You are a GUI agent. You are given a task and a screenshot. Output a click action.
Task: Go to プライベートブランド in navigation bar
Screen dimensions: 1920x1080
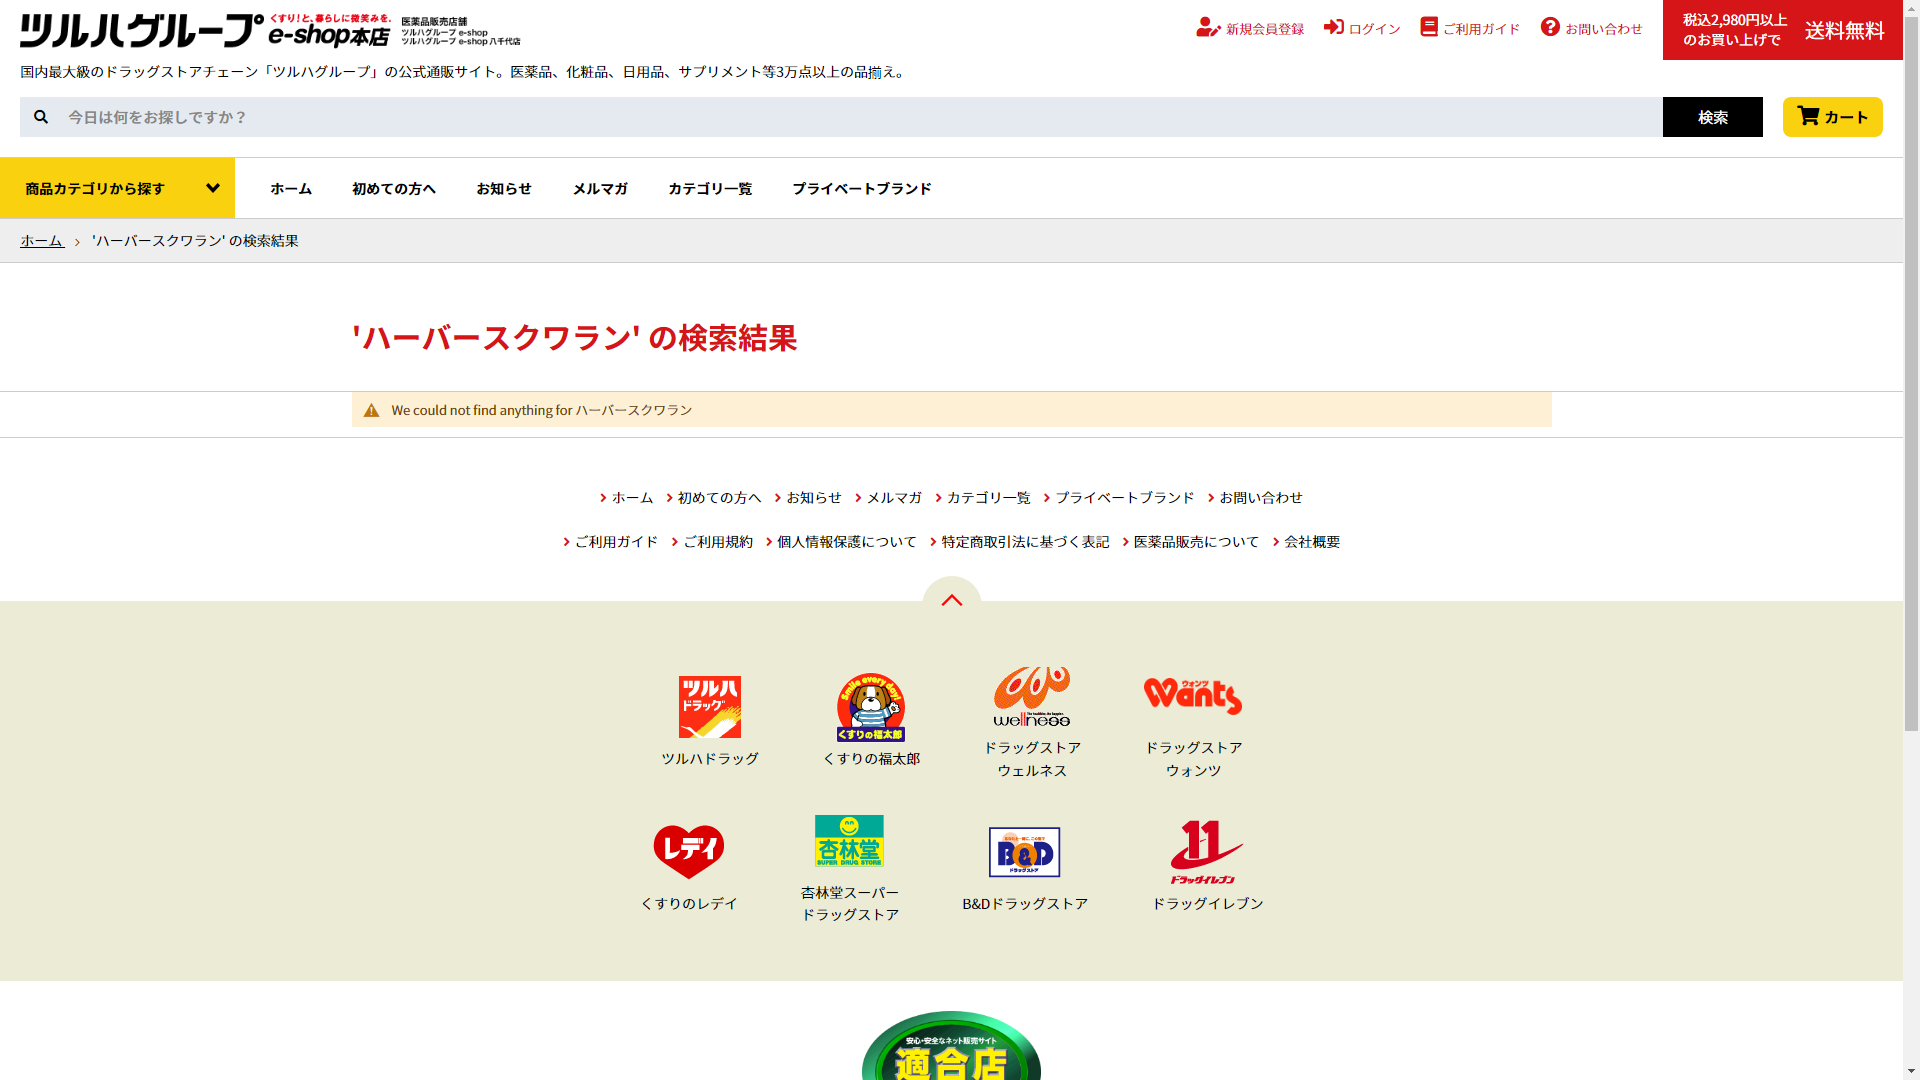861,188
